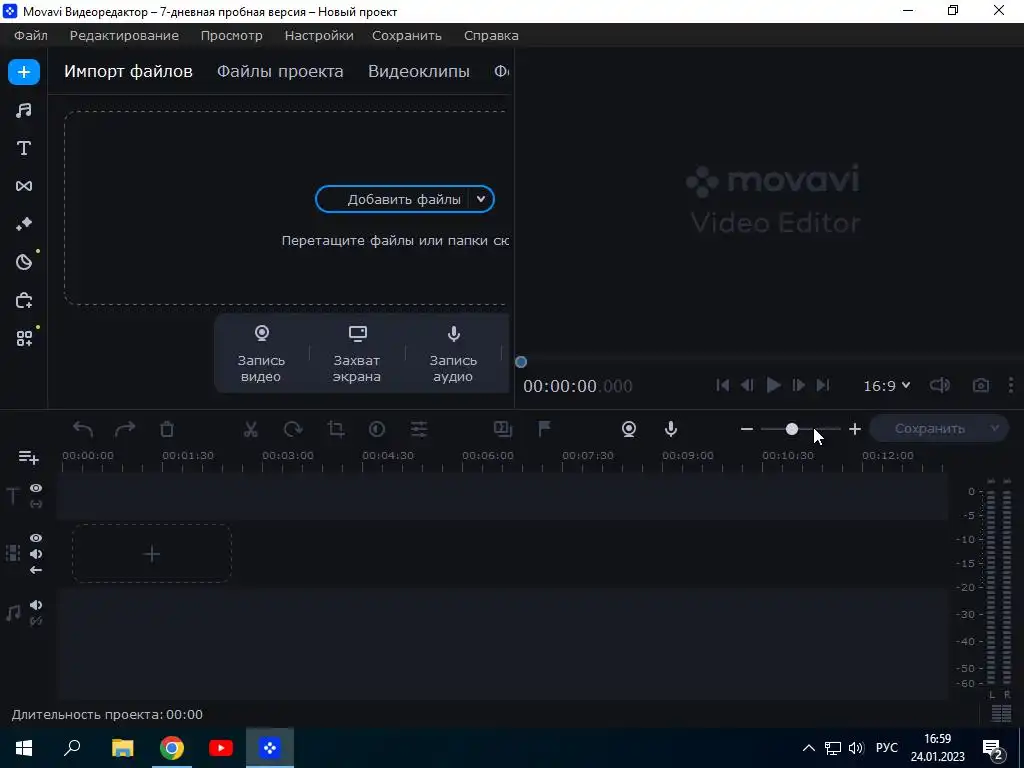1024x768 pixels.
Task: Open the Справка menu
Action: [491, 35]
